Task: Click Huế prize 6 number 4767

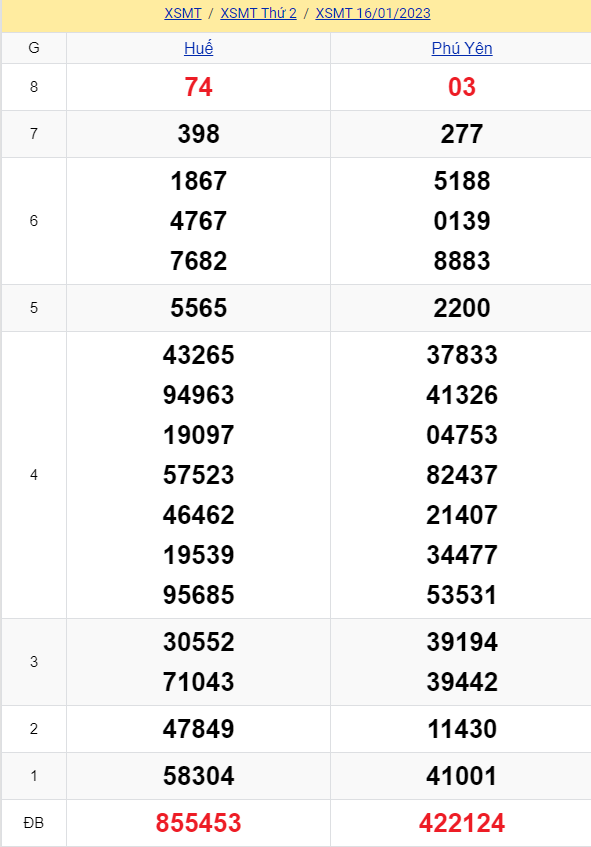Action: [x=198, y=221]
